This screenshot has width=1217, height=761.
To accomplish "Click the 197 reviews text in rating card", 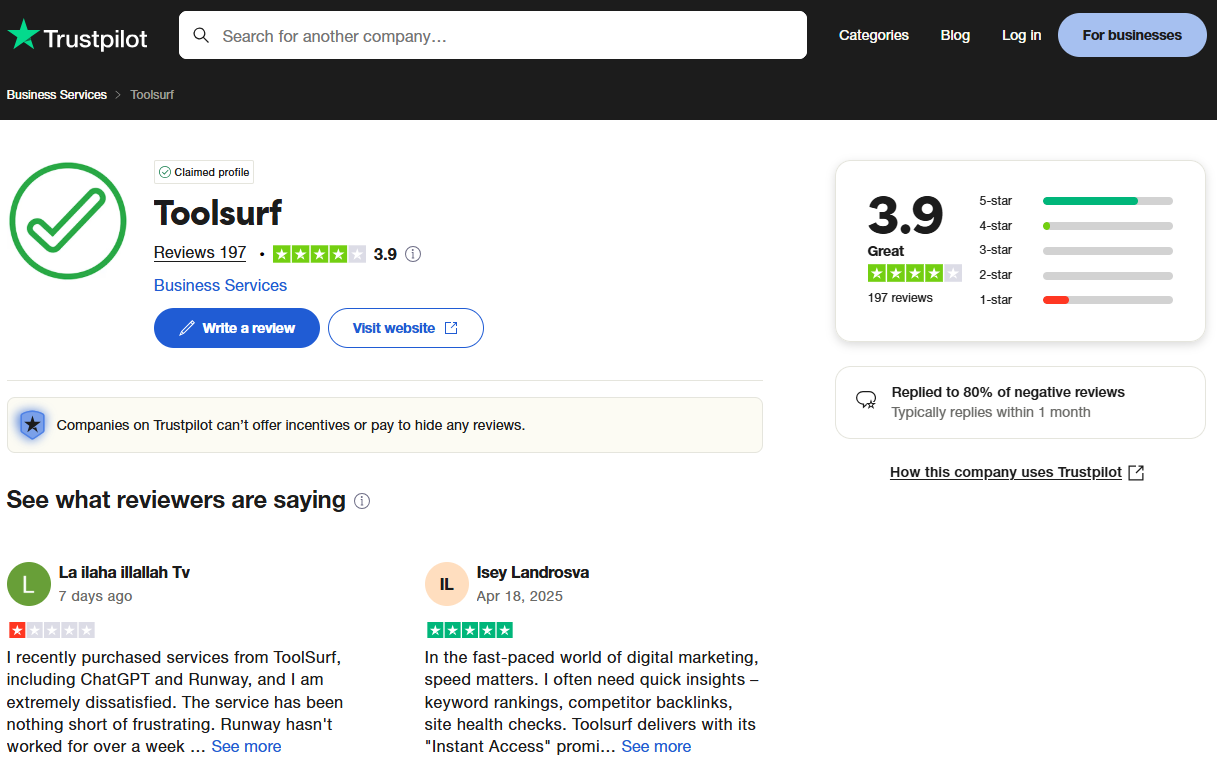I will pyautogui.click(x=900, y=298).
